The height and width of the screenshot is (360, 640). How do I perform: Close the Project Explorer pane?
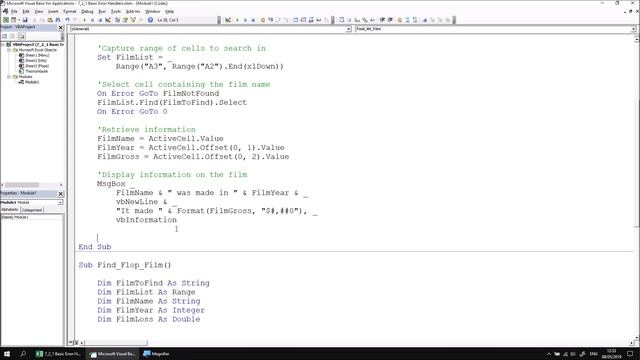(61, 27)
